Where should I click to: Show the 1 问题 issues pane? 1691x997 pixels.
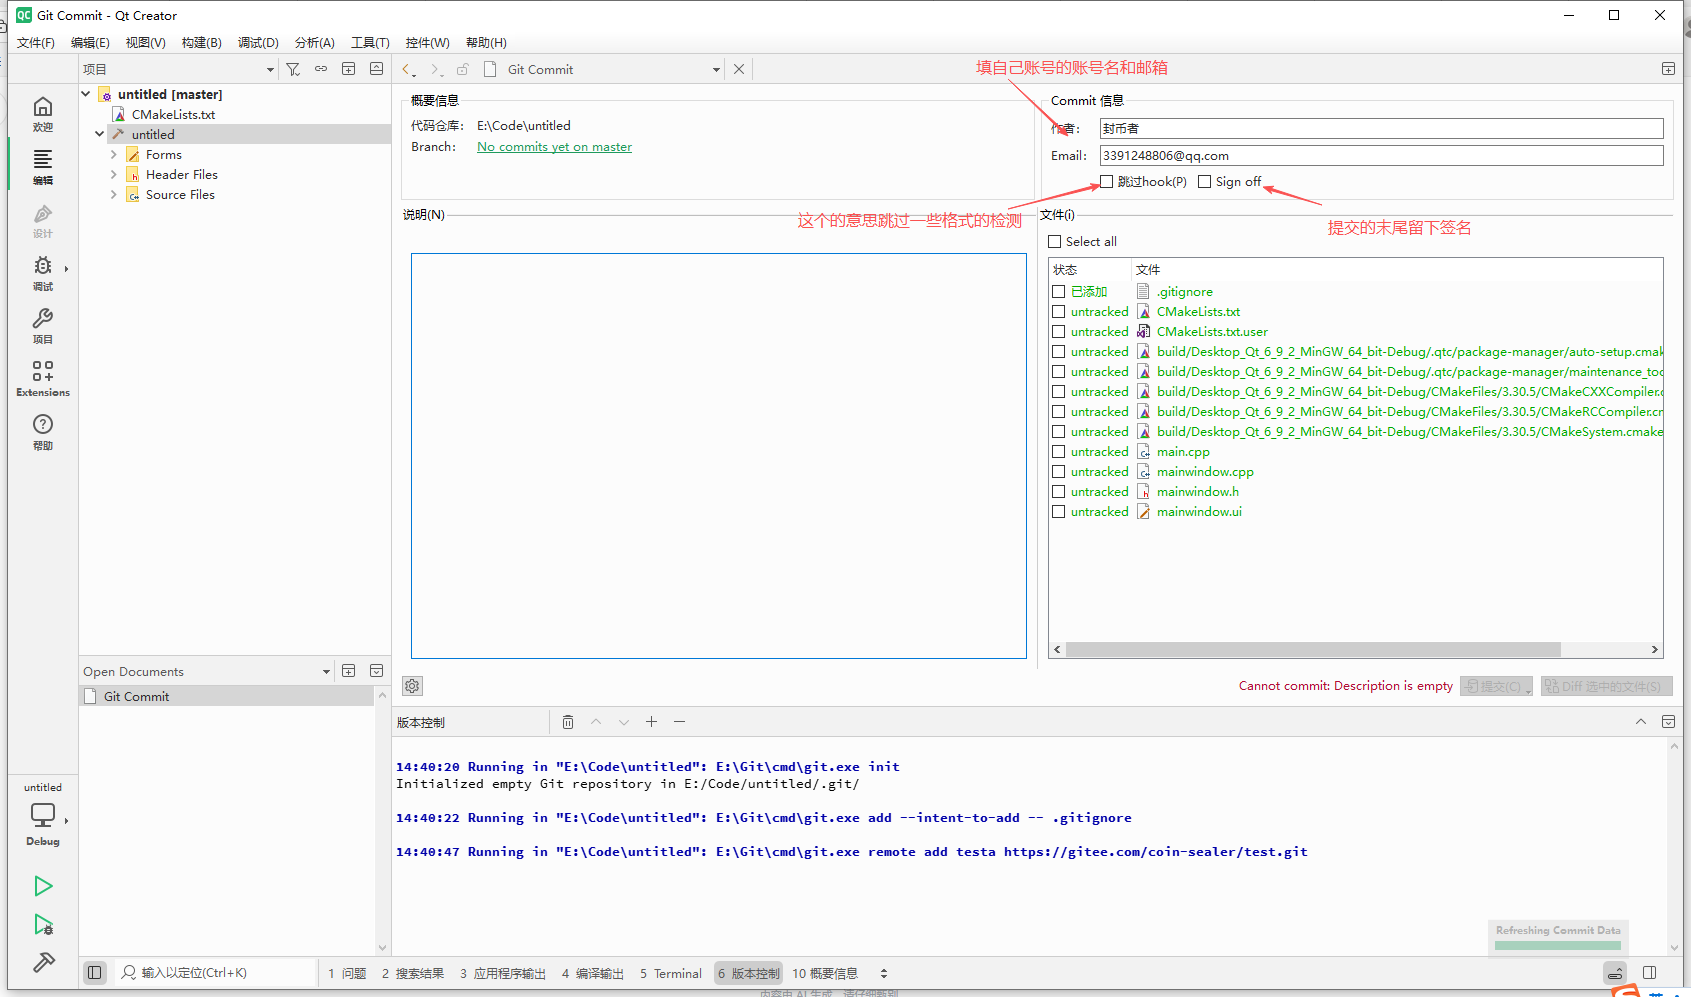[347, 973]
